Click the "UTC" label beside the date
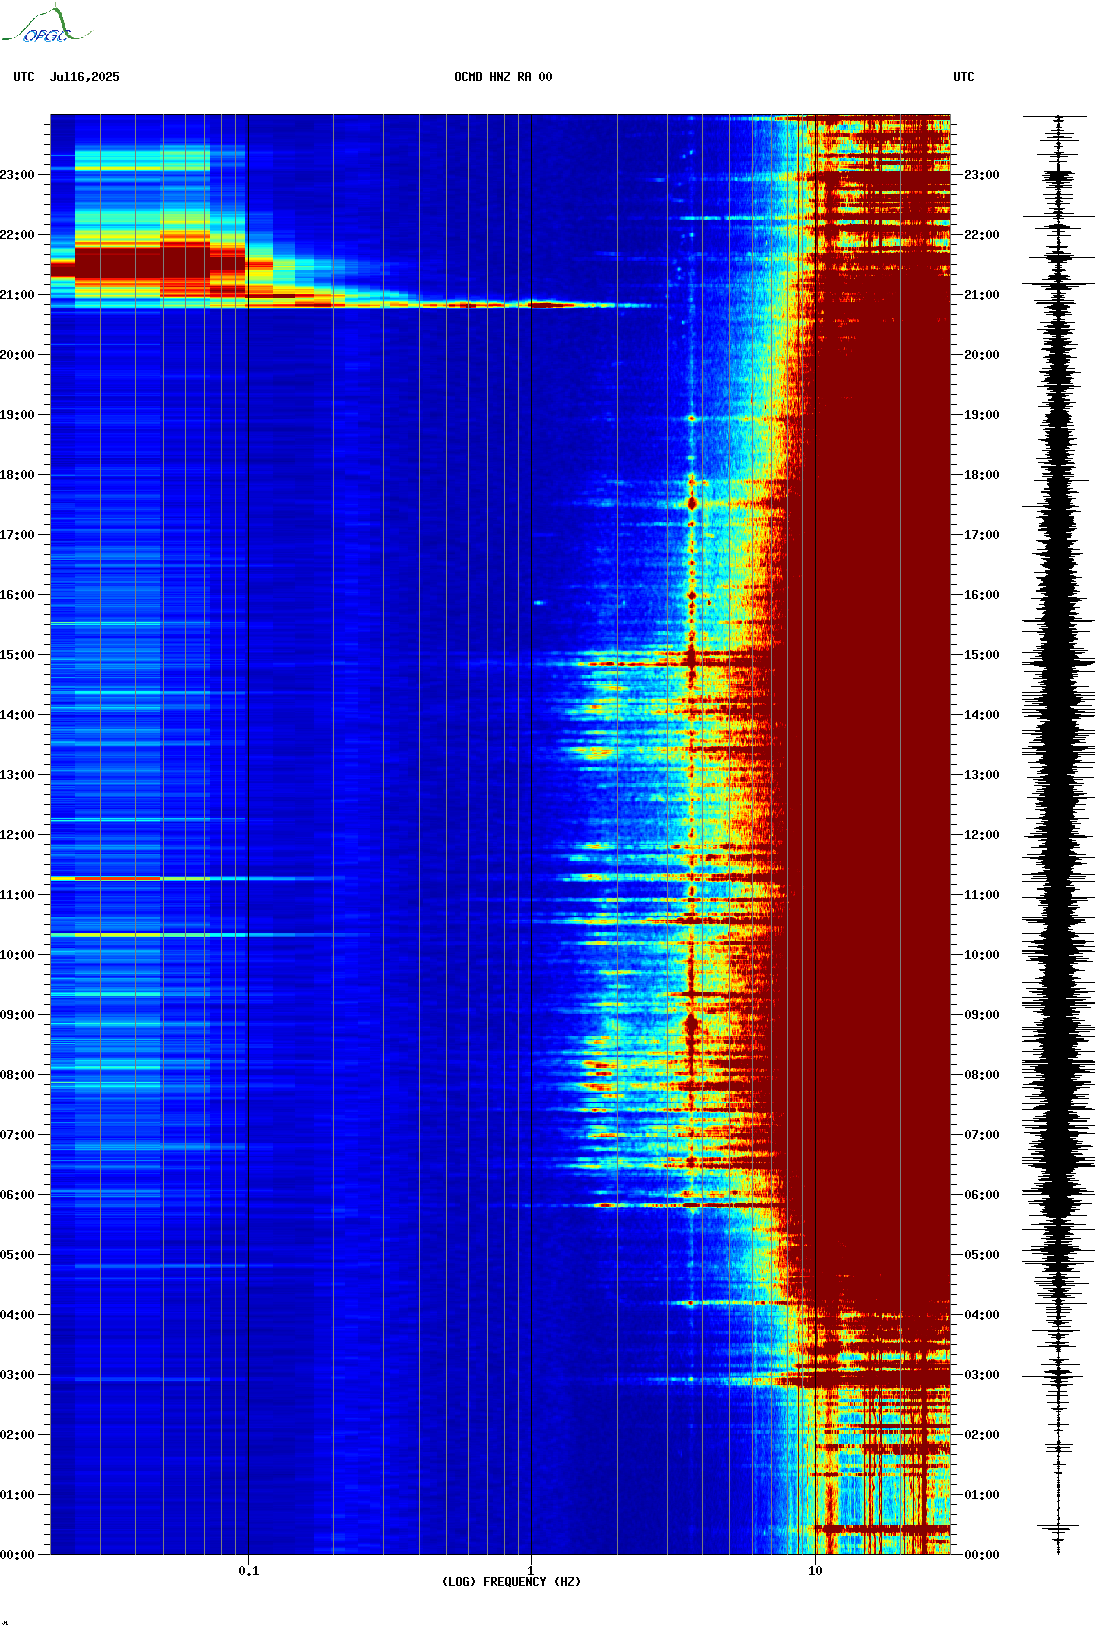Screen dimensions: 1102x1634 (24, 77)
